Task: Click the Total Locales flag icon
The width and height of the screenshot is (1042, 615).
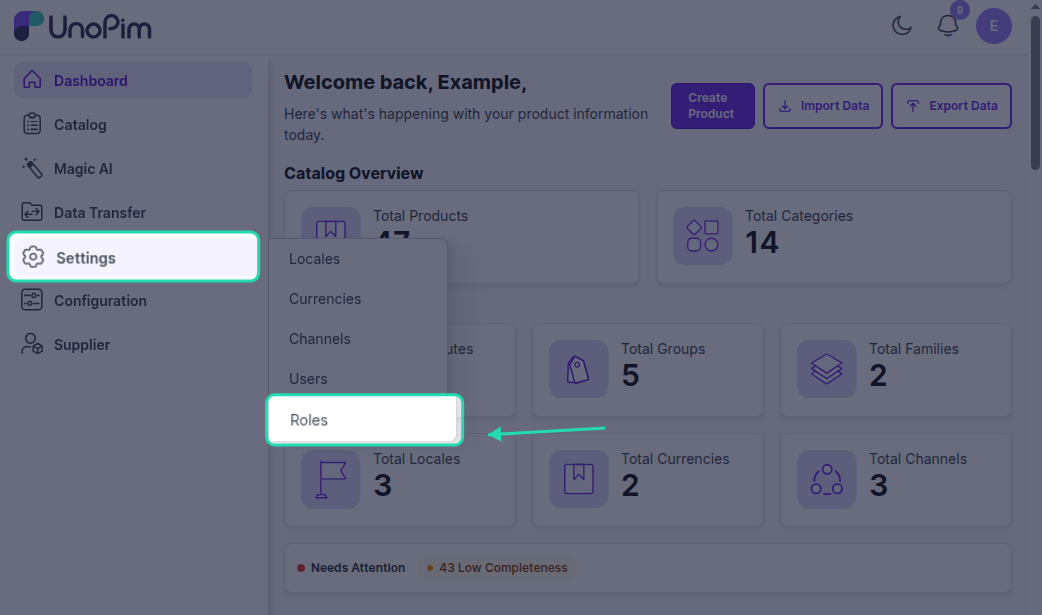Action: (x=330, y=479)
